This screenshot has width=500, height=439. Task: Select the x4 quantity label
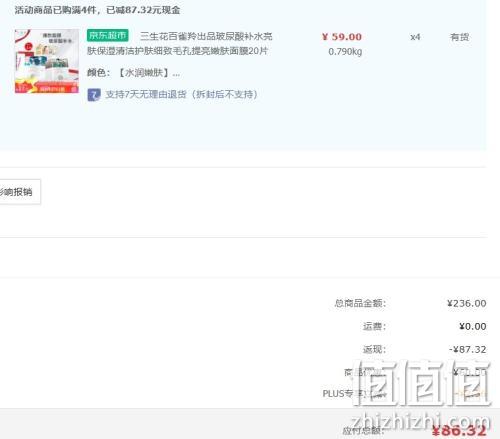tap(415, 37)
